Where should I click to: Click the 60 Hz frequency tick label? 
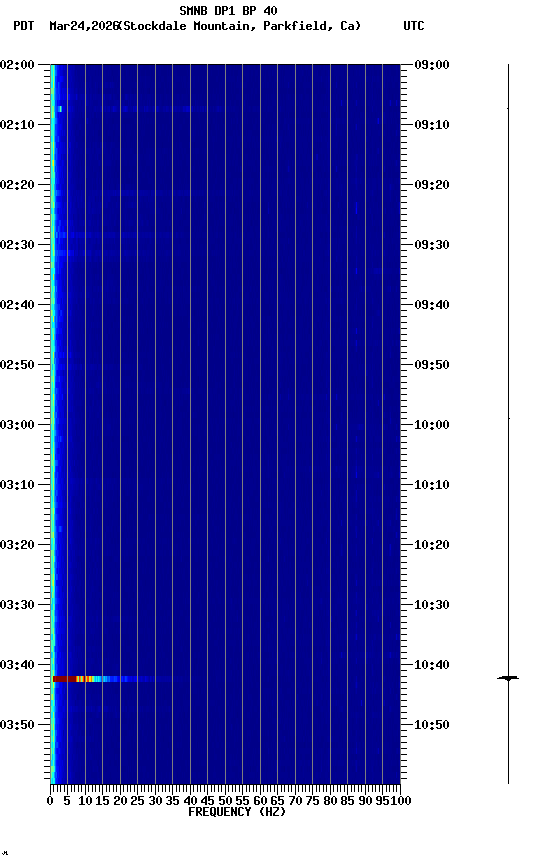point(260,801)
